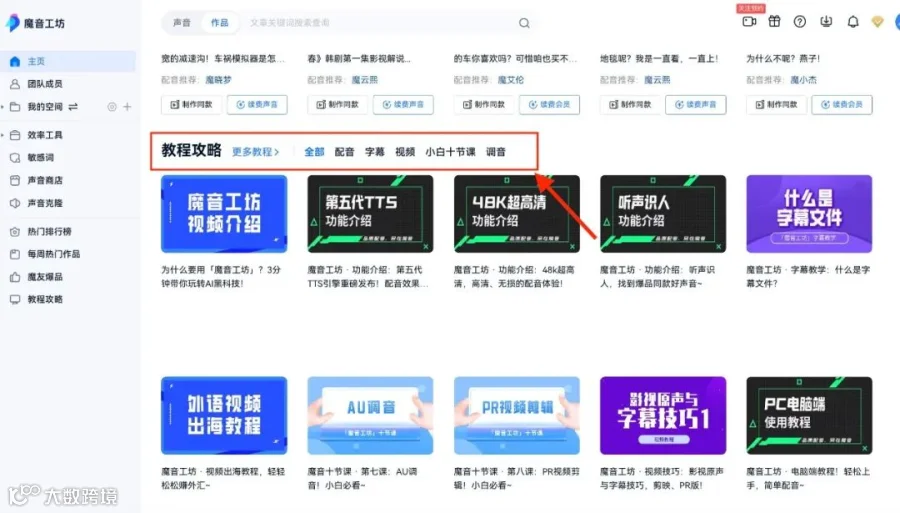Open settings gear beside 我的空间
This screenshot has width=900, height=513.
pyautogui.click(x=112, y=107)
